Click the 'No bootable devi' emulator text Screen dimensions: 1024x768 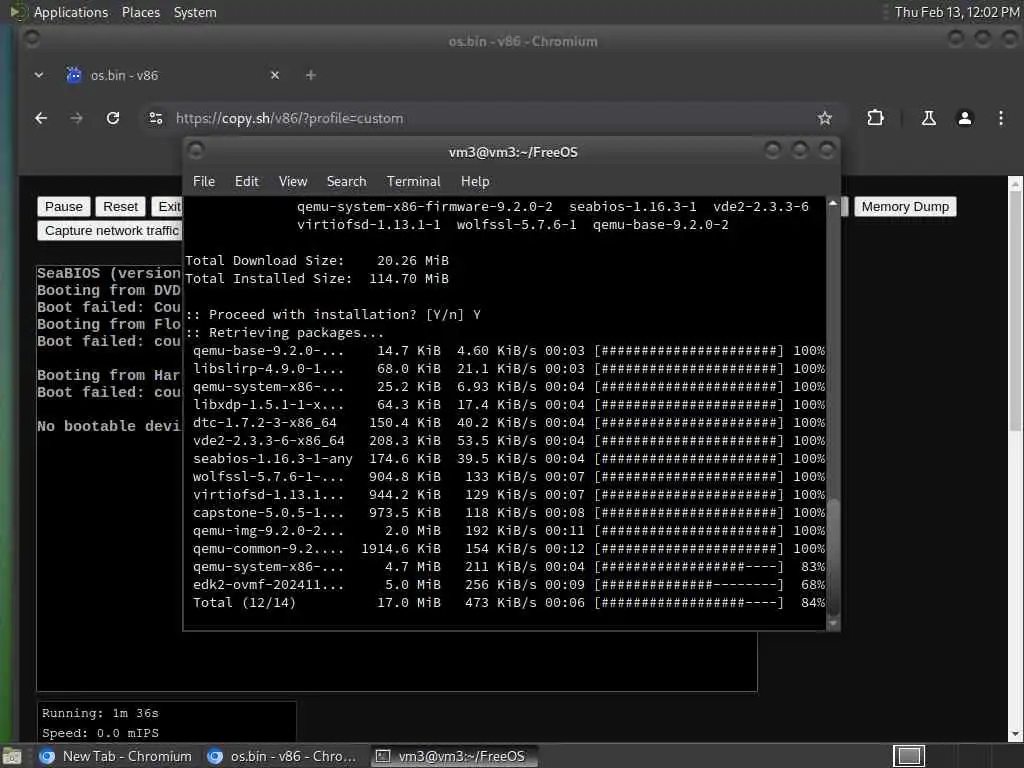click(109, 426)
